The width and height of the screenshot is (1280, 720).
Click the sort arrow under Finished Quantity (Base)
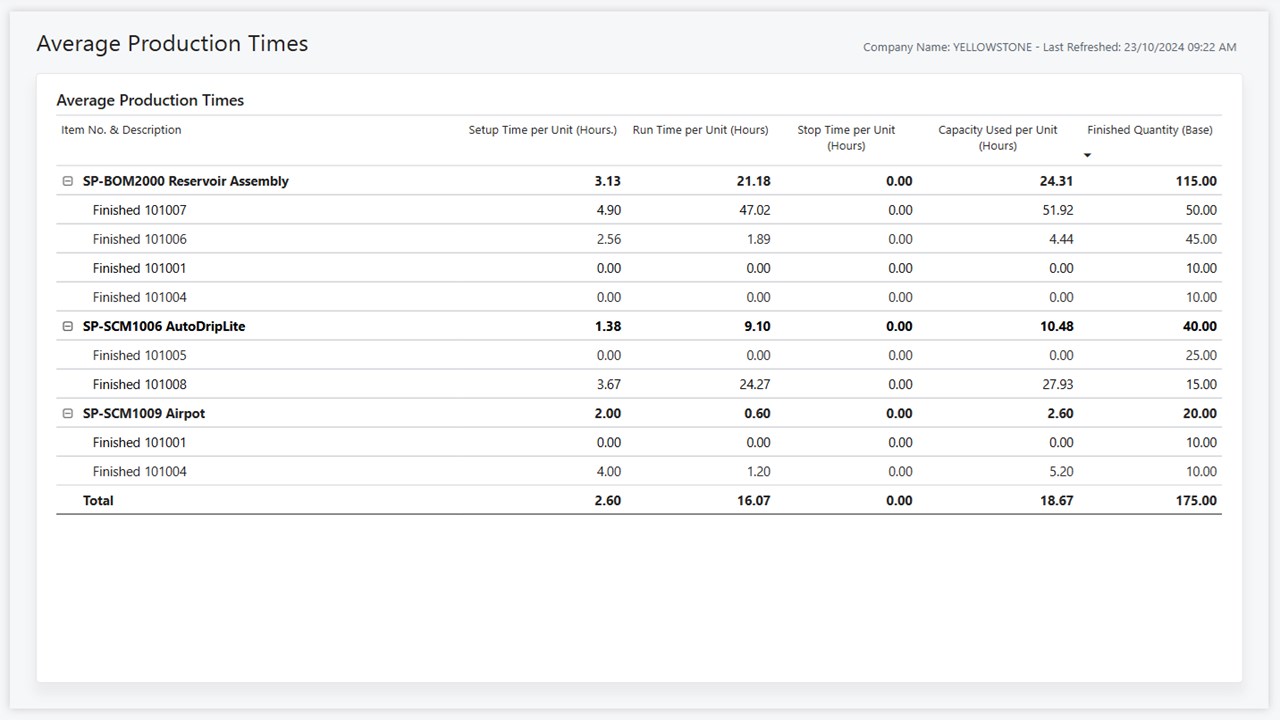1087,155
